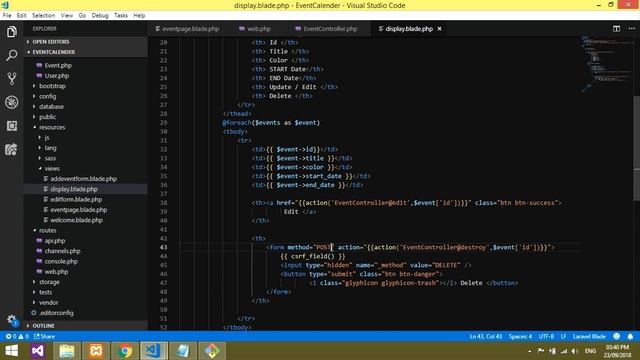Open the Source Control view icon
This screenshot has height=360, width=640.
click(x=11, y=79)
